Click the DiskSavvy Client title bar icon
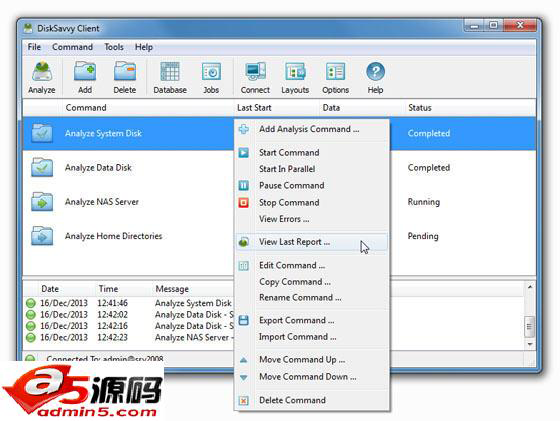The image size is (560, 421). tap(28, 28)
